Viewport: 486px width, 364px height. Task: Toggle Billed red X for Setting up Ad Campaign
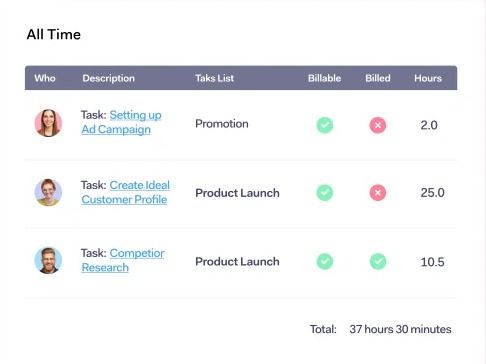[x=378, y=125]
